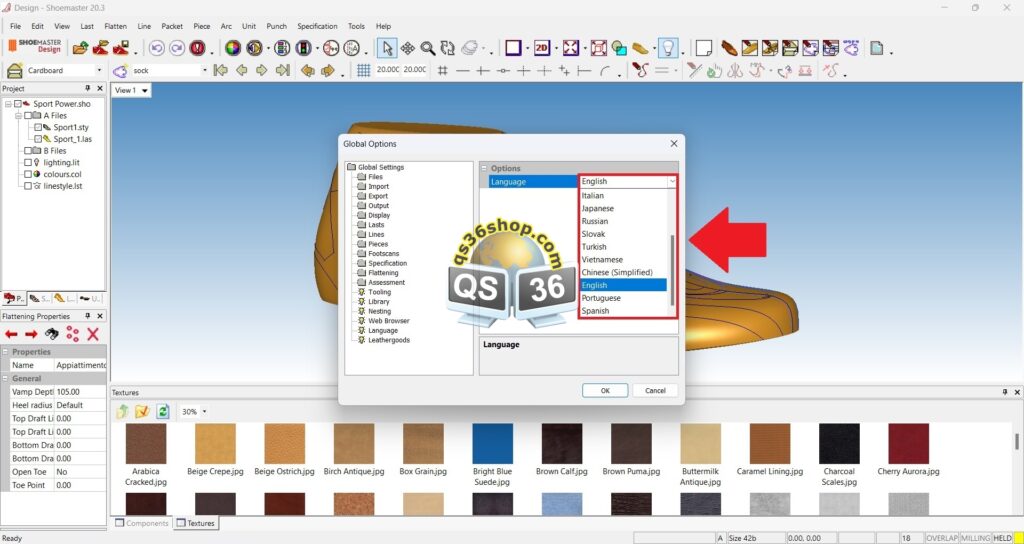1024x544 pixels.
Task: Select the arrow pointer tool
Action: 388,47
